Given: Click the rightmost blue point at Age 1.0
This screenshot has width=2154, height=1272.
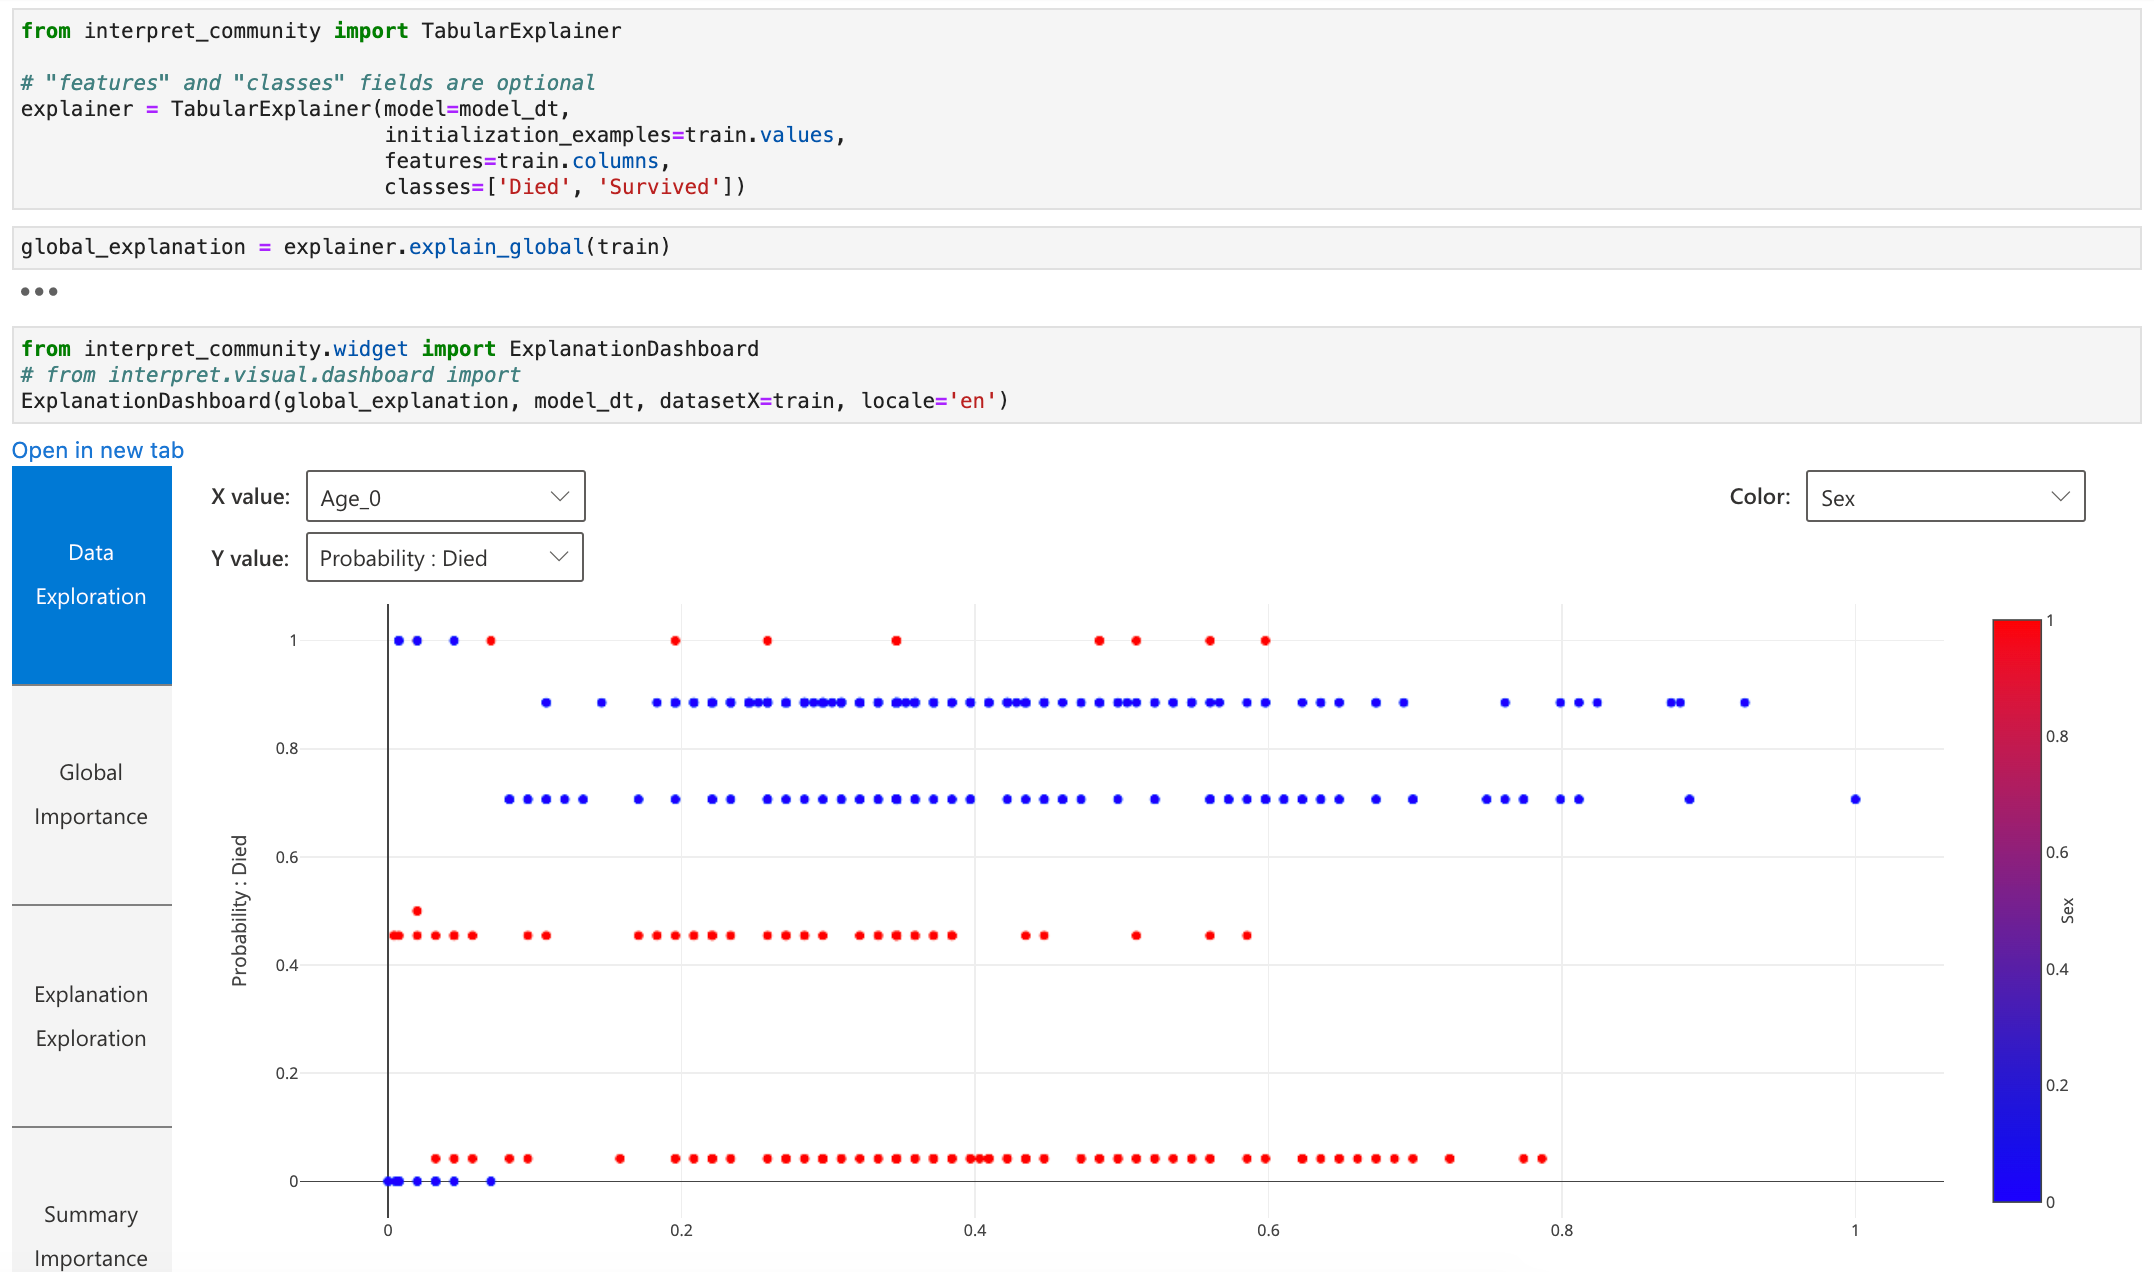Looking at the screenshot, I should pyautogui.click(x=1855, y=799).
